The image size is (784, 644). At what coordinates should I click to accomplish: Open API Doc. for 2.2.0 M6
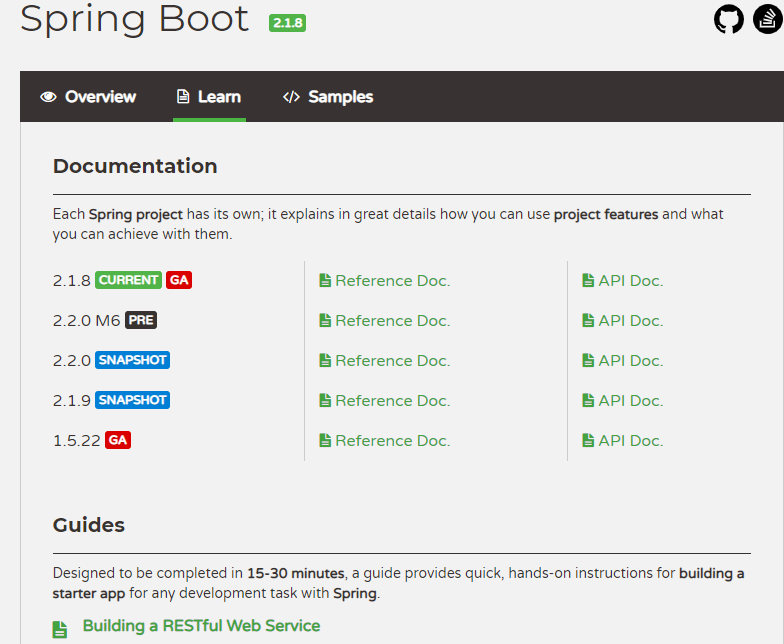(622, 320)
